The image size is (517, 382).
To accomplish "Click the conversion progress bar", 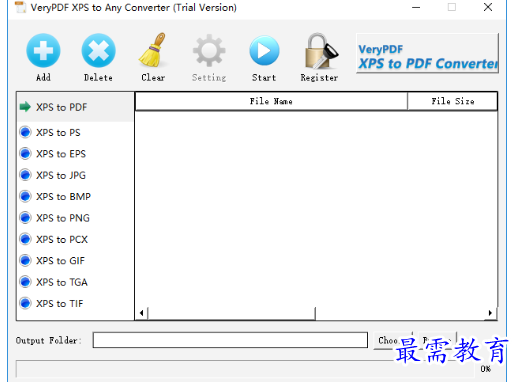I will [245, 369].
